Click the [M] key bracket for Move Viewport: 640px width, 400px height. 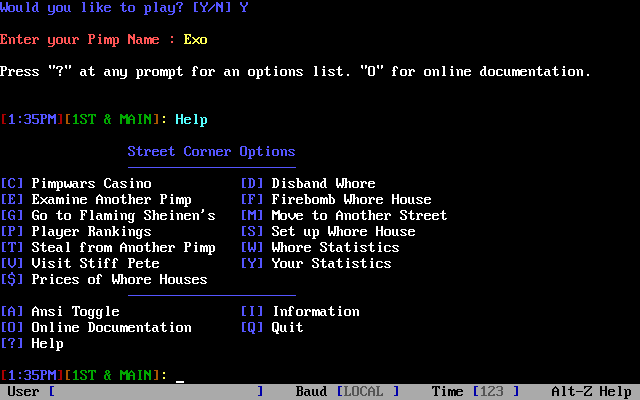[252, 215]
